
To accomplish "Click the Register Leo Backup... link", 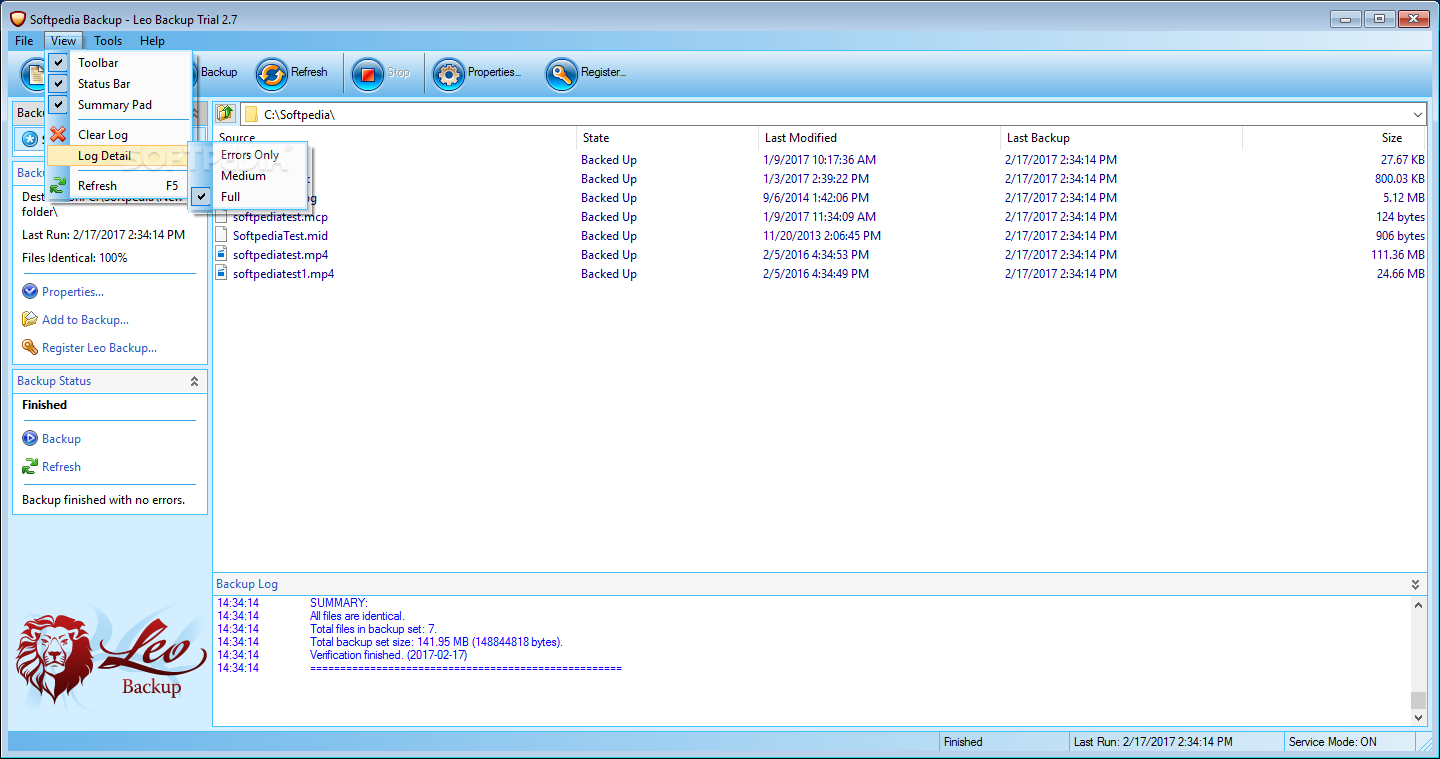I will click(99, 348).
